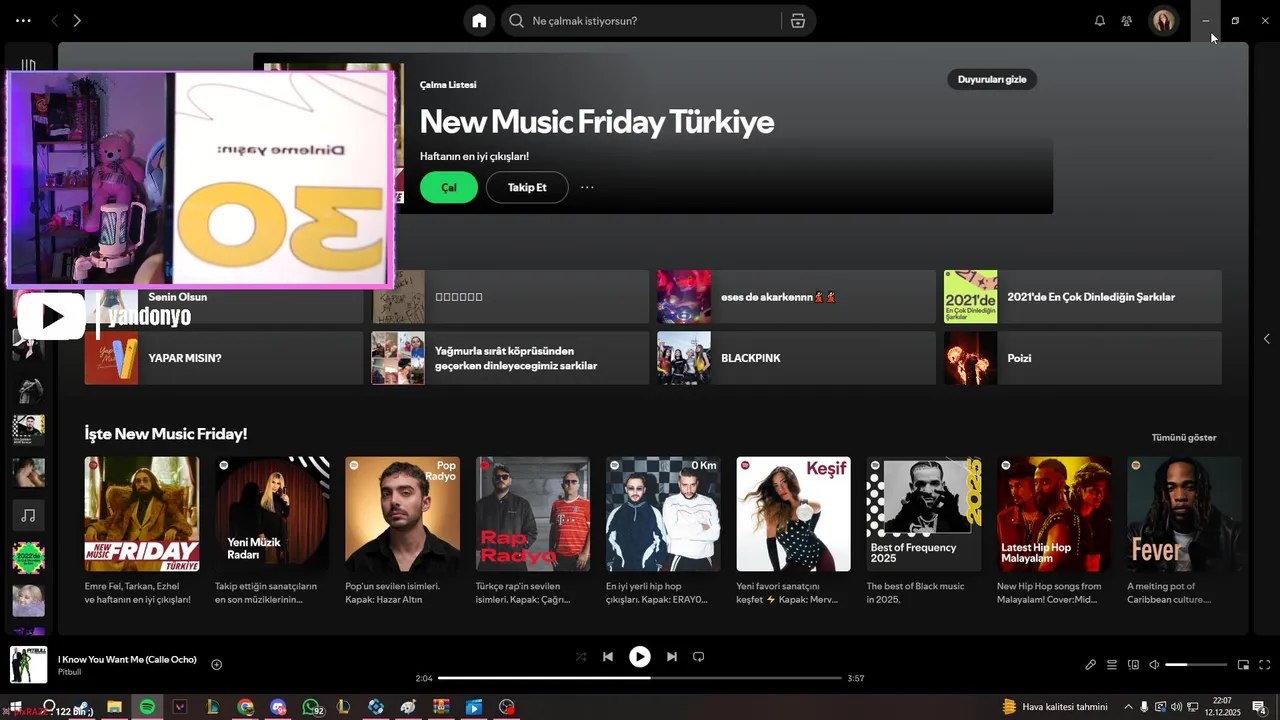Open the Browse icon in search bar

click(x=798, y=21)
